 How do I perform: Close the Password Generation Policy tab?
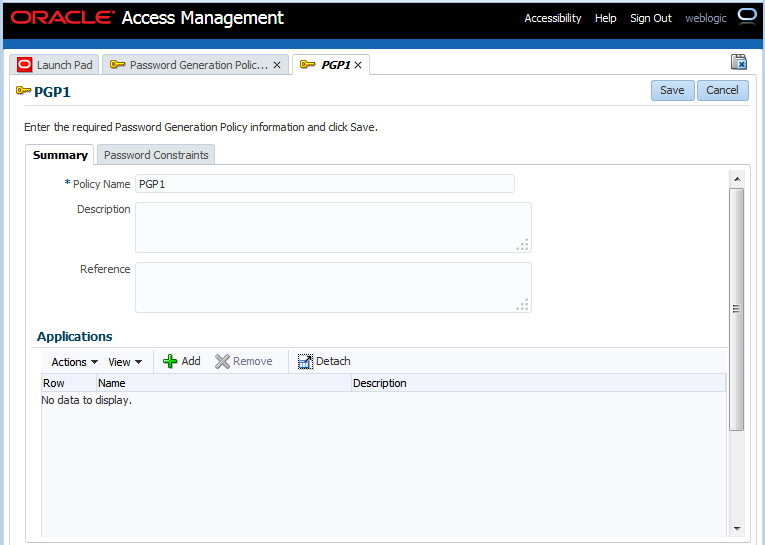pos(277,65)
